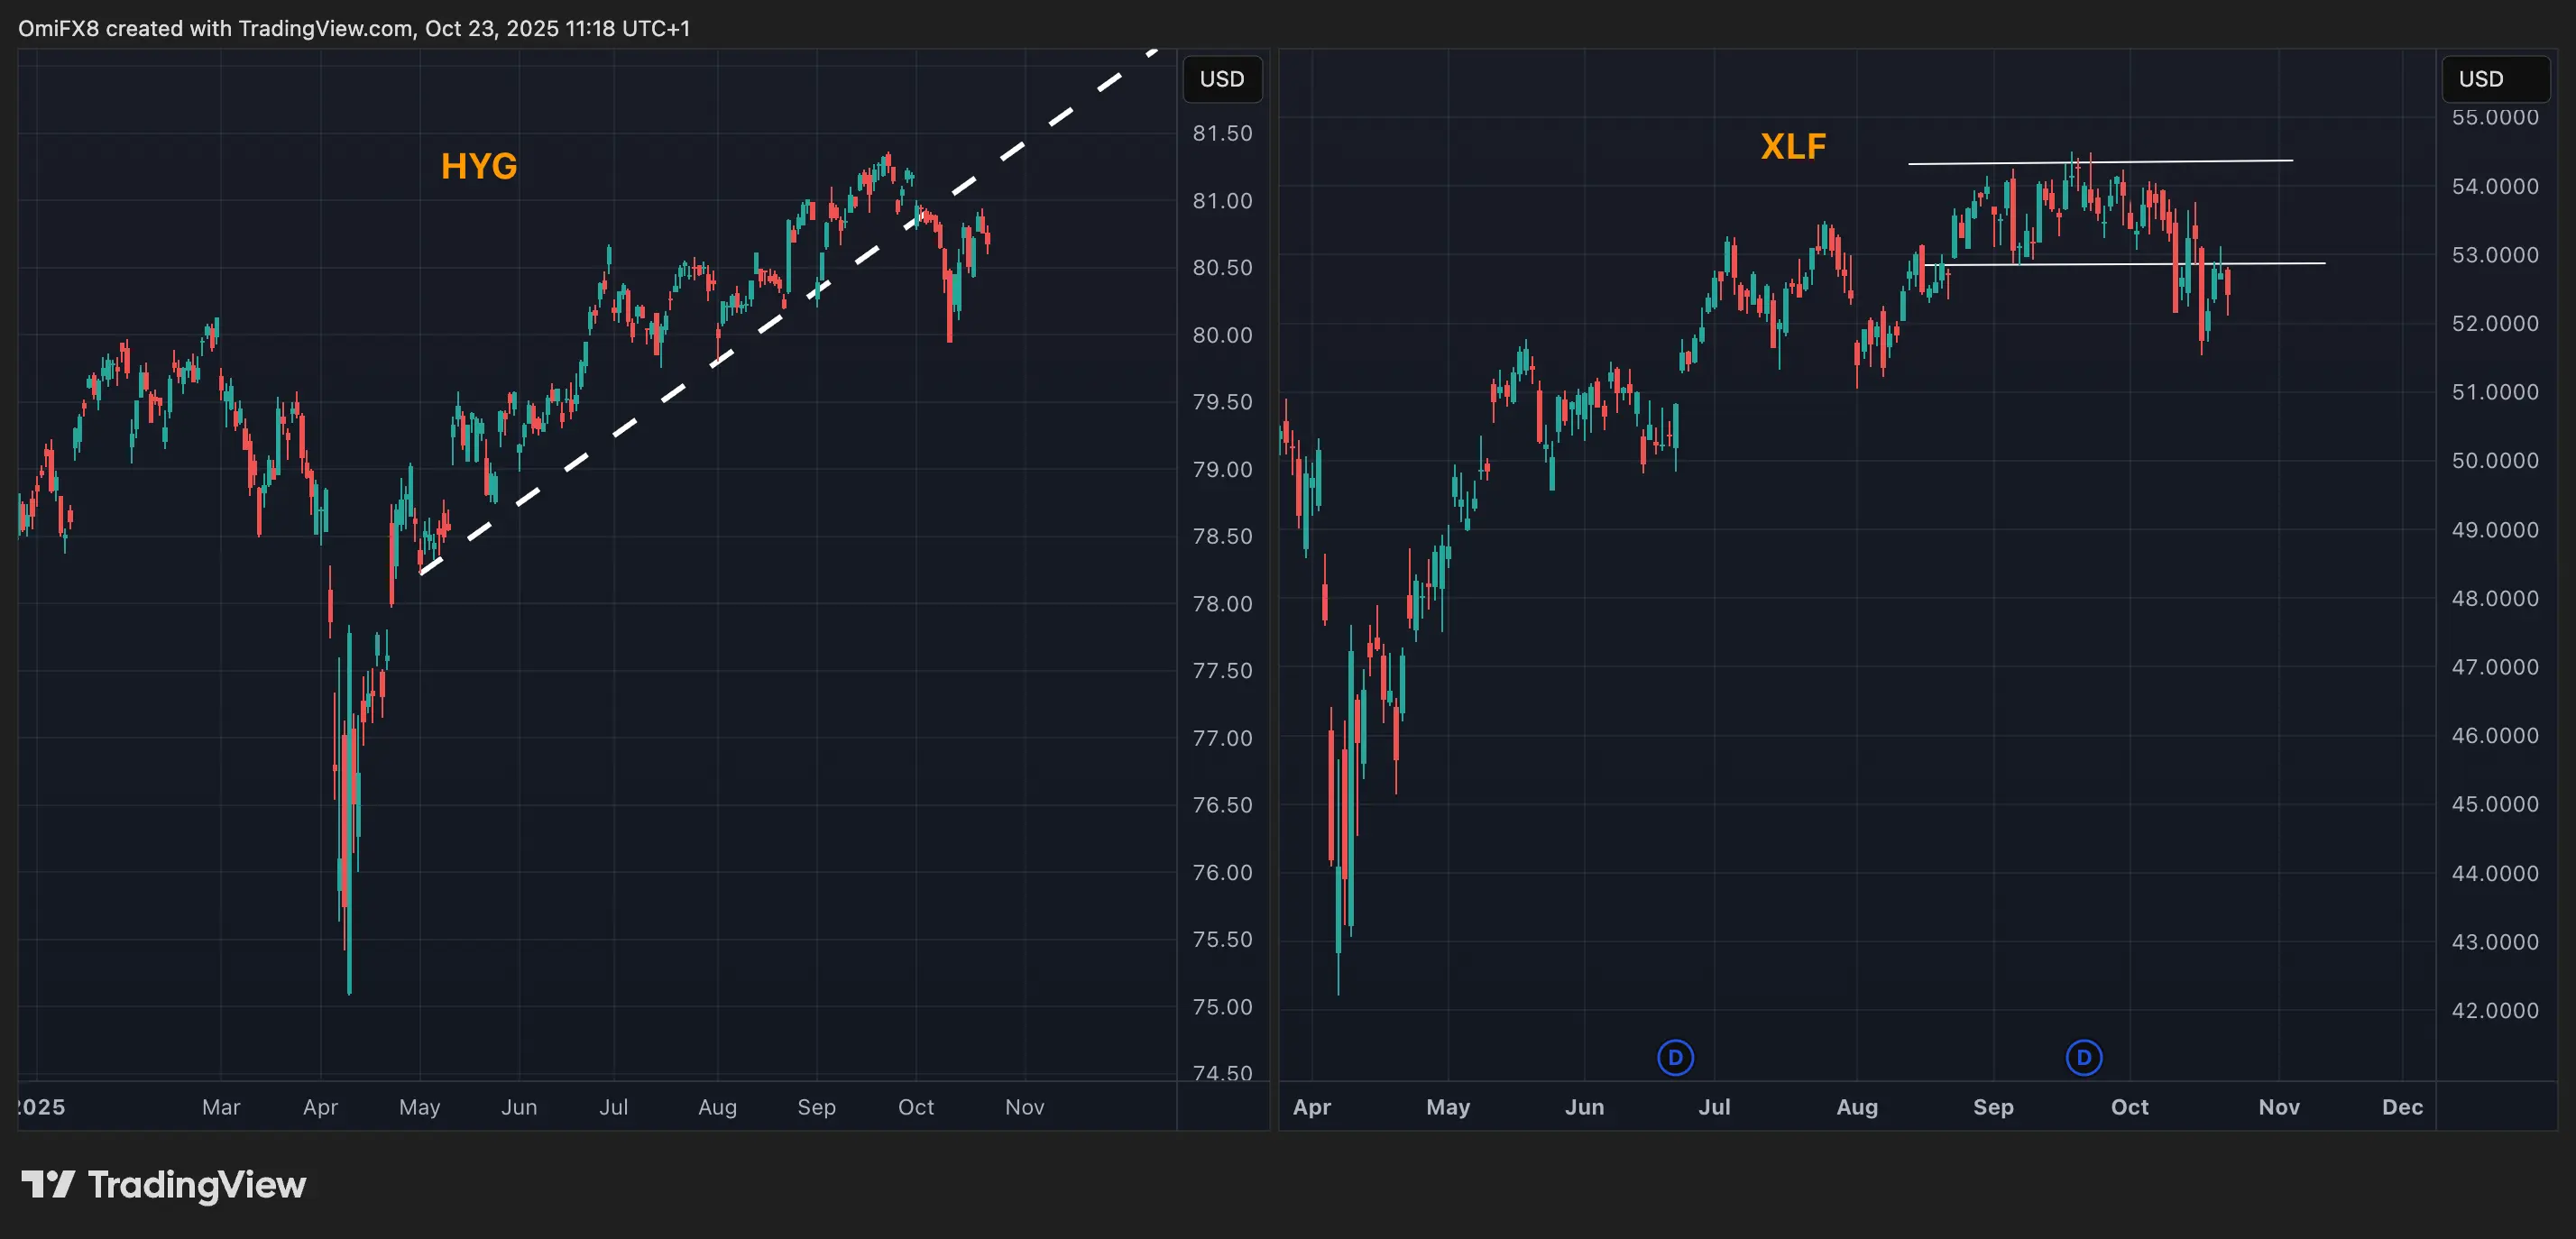The image size is (2576, 1239).
Task: Open TradingView via the logo at bottom left
Action: [165, 1186]
